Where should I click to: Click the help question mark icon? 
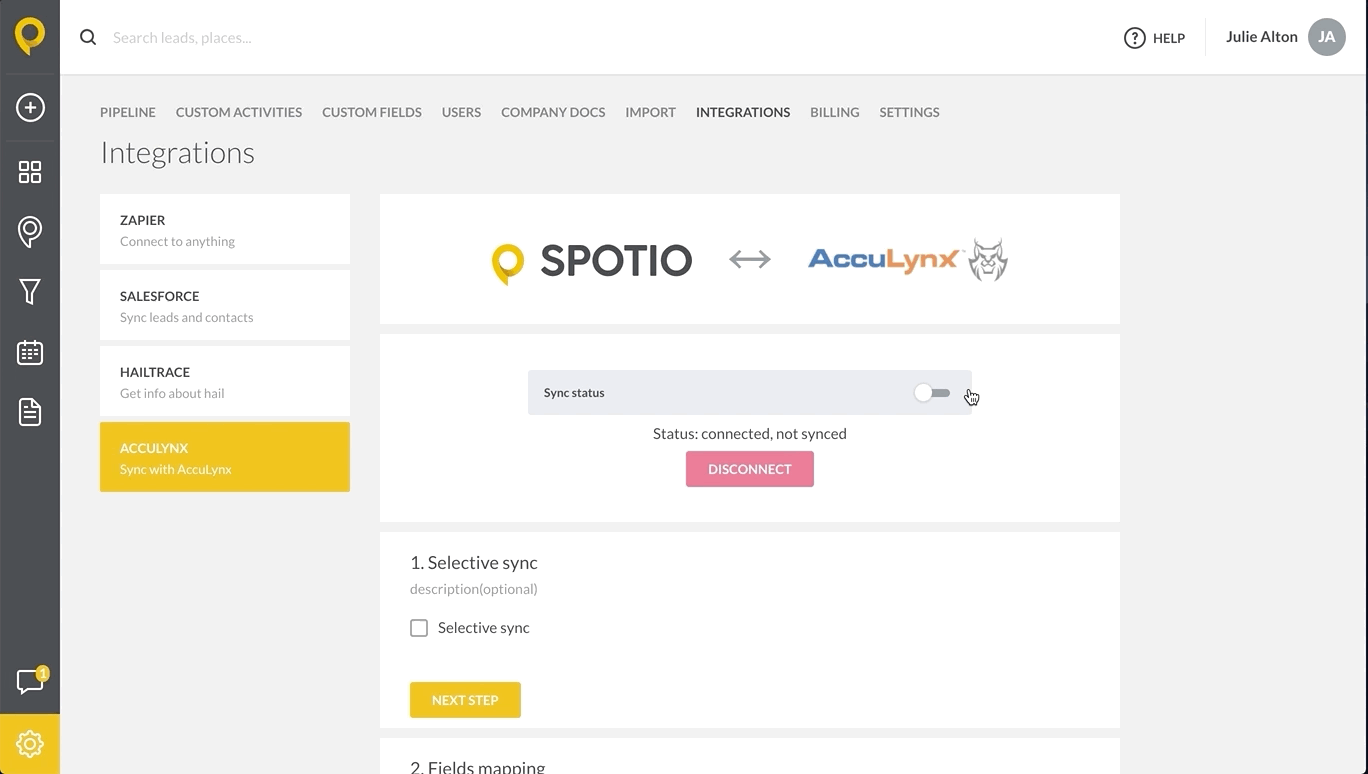coord(1134,38)
